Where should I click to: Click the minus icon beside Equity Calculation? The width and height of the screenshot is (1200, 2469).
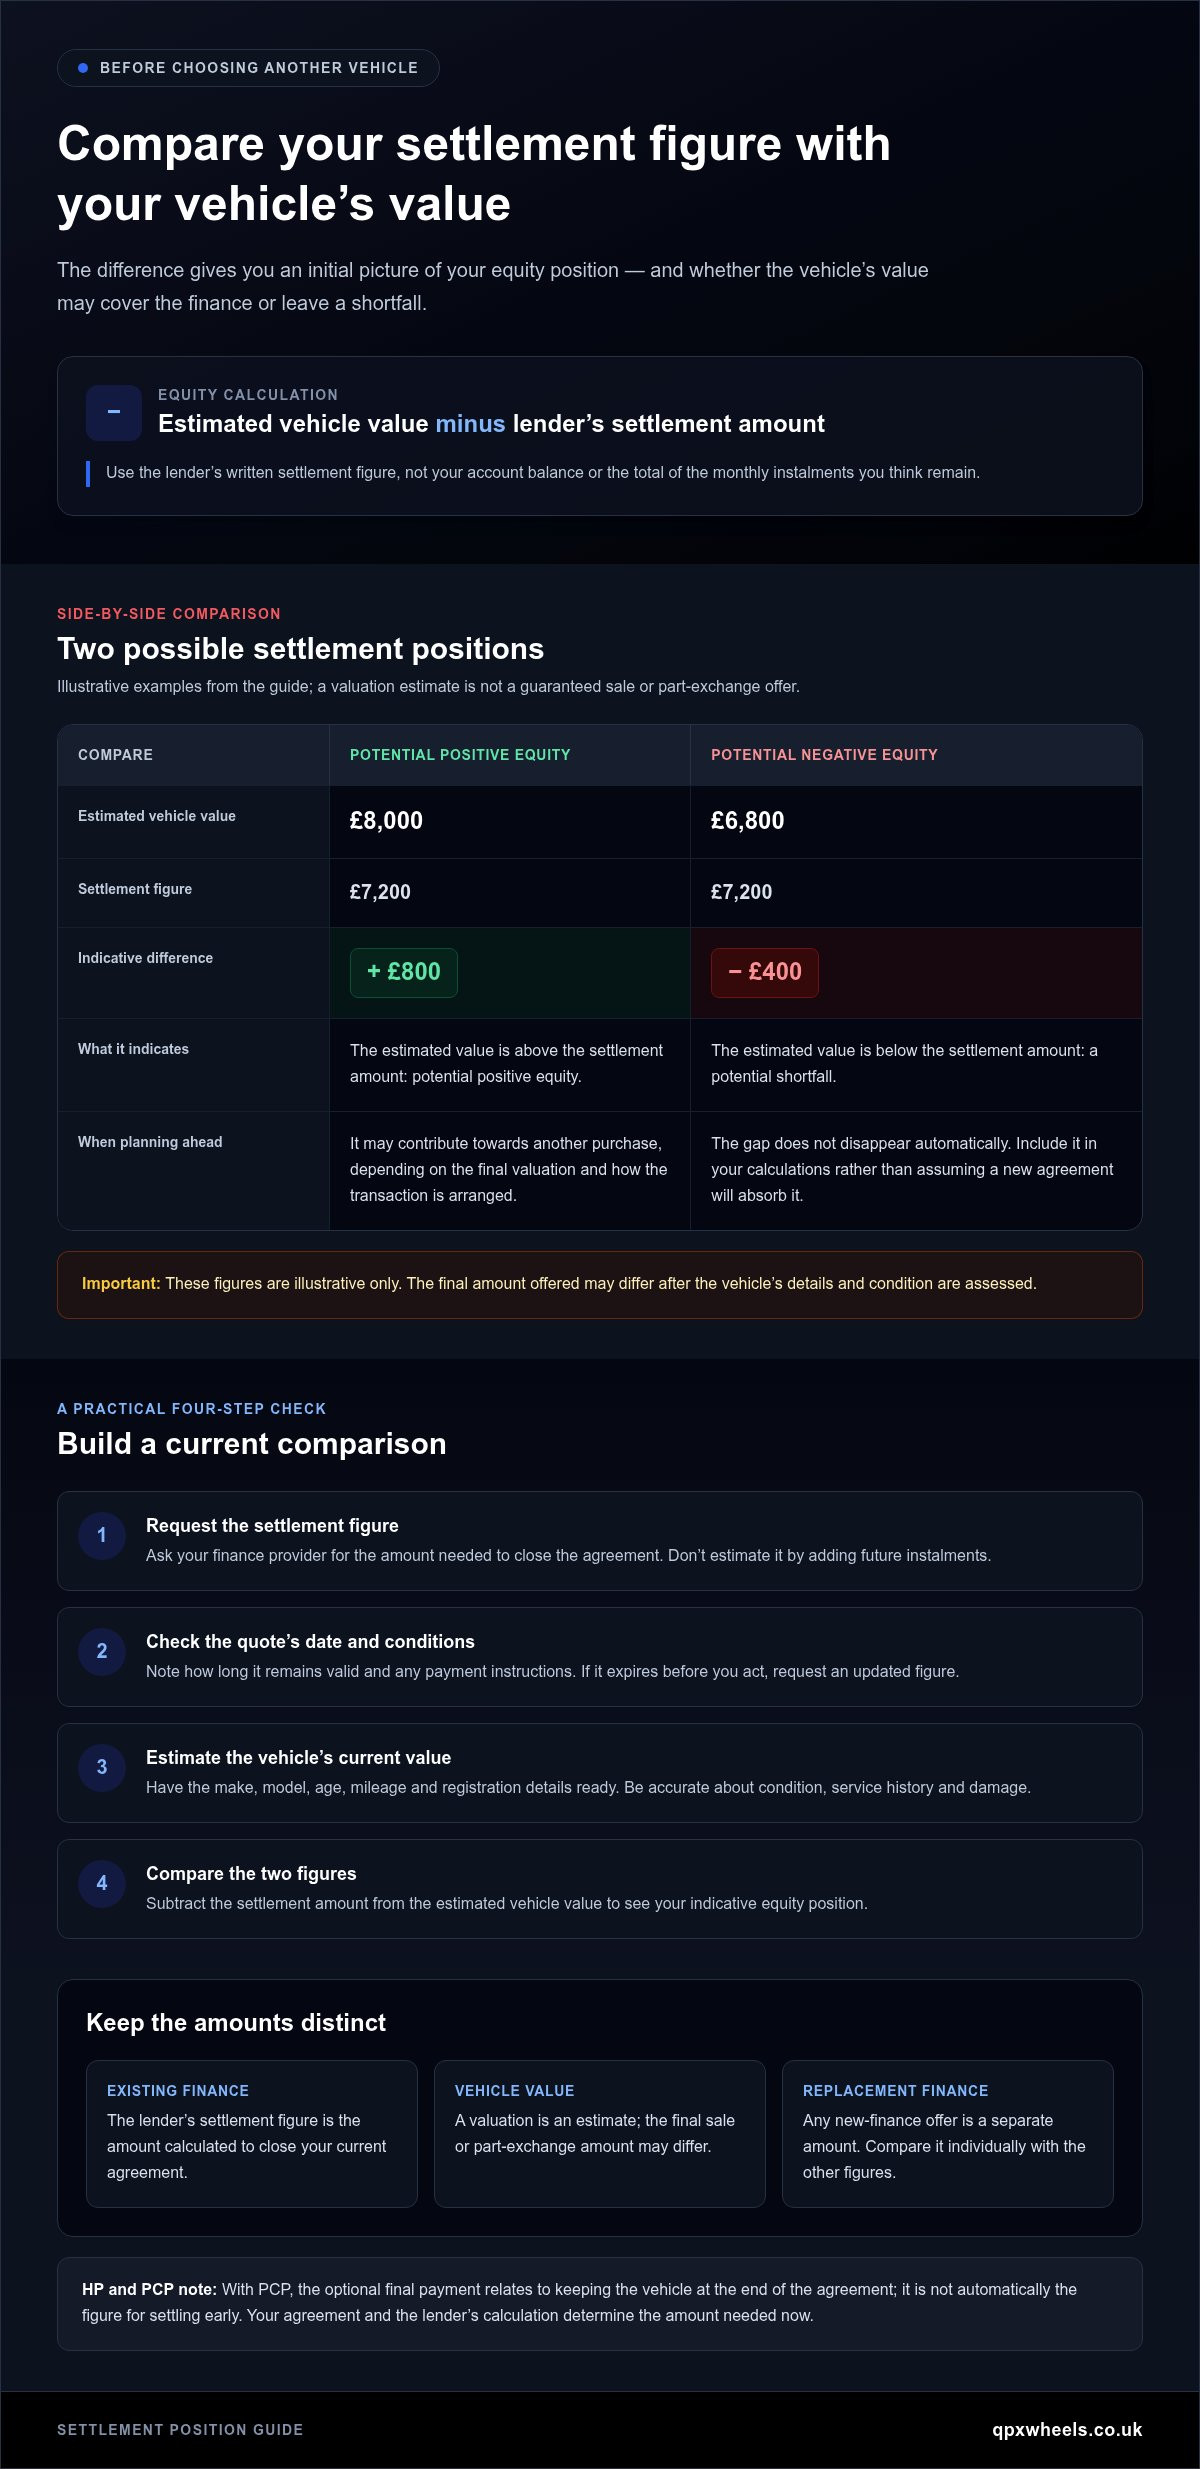tap(114, 413)
